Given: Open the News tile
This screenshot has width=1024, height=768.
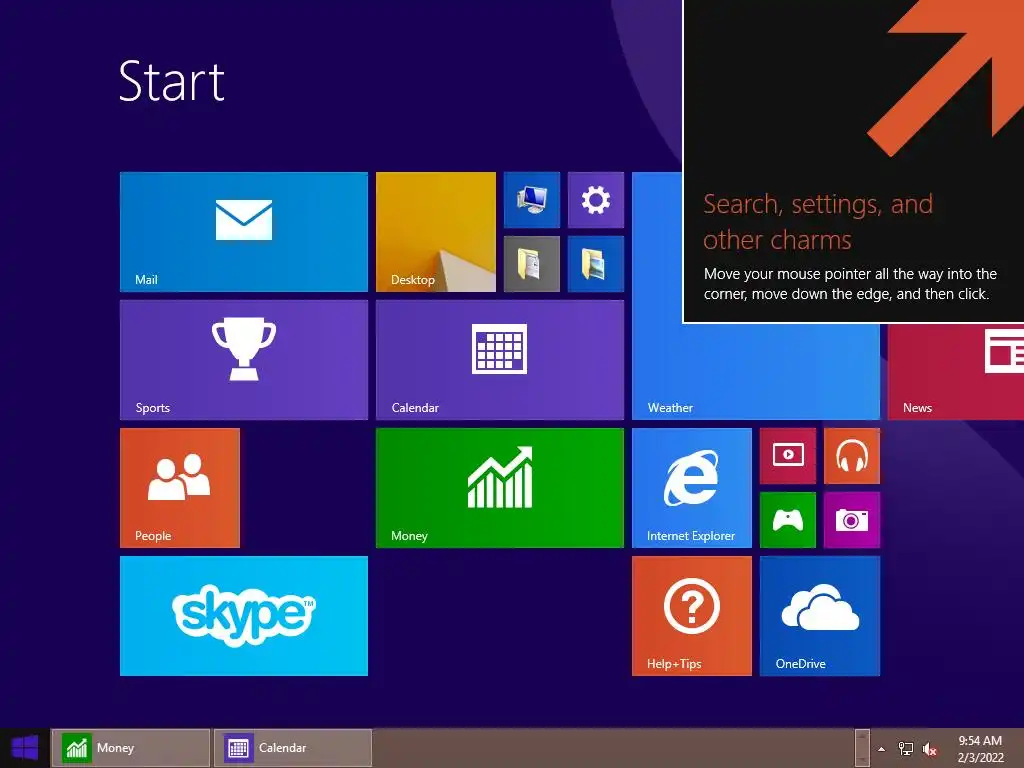Looking at the screenshot, I should pyautogui.click(x=955, y=371).
